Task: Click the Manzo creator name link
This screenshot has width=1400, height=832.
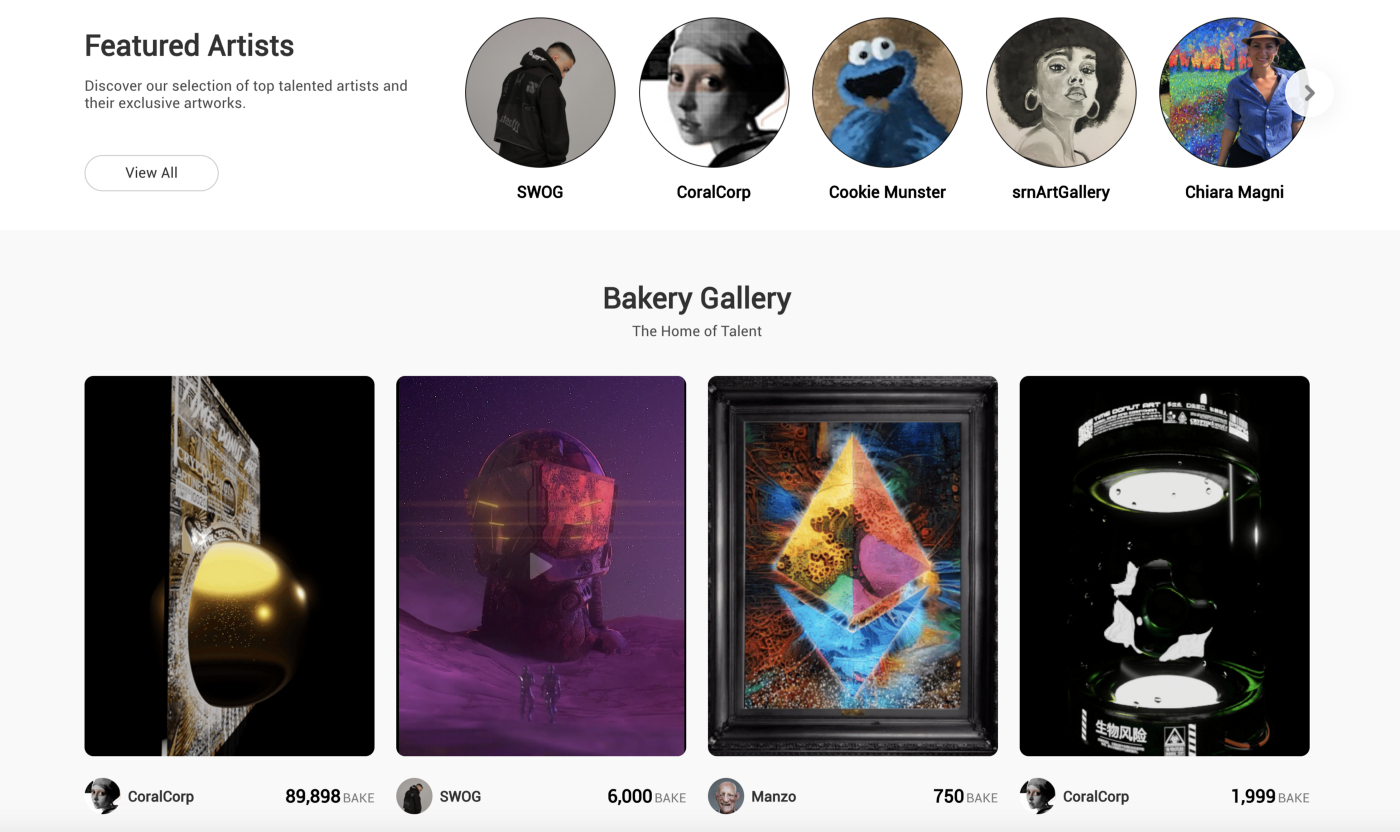Action: [774, 797]
